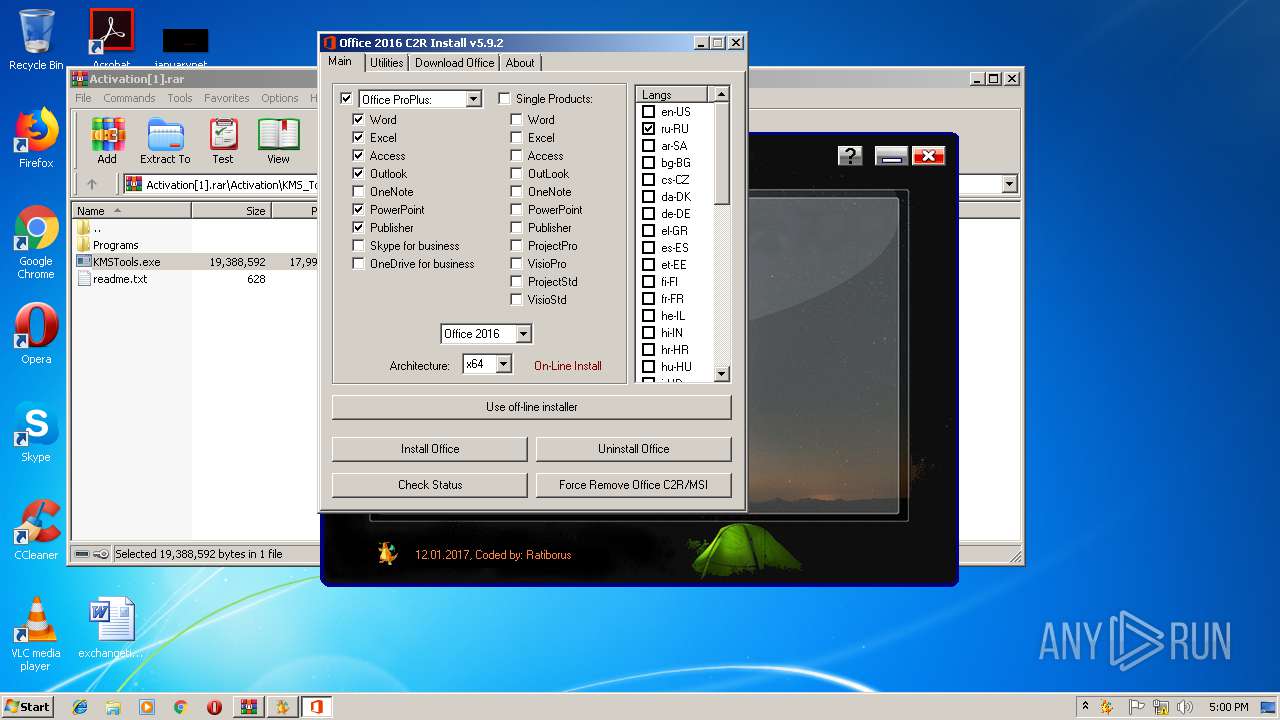Image resolution: width=1280 pixels, height=720 pixels.
Task: Click the Uninstall Office button
Action: [x=634, y=449]
